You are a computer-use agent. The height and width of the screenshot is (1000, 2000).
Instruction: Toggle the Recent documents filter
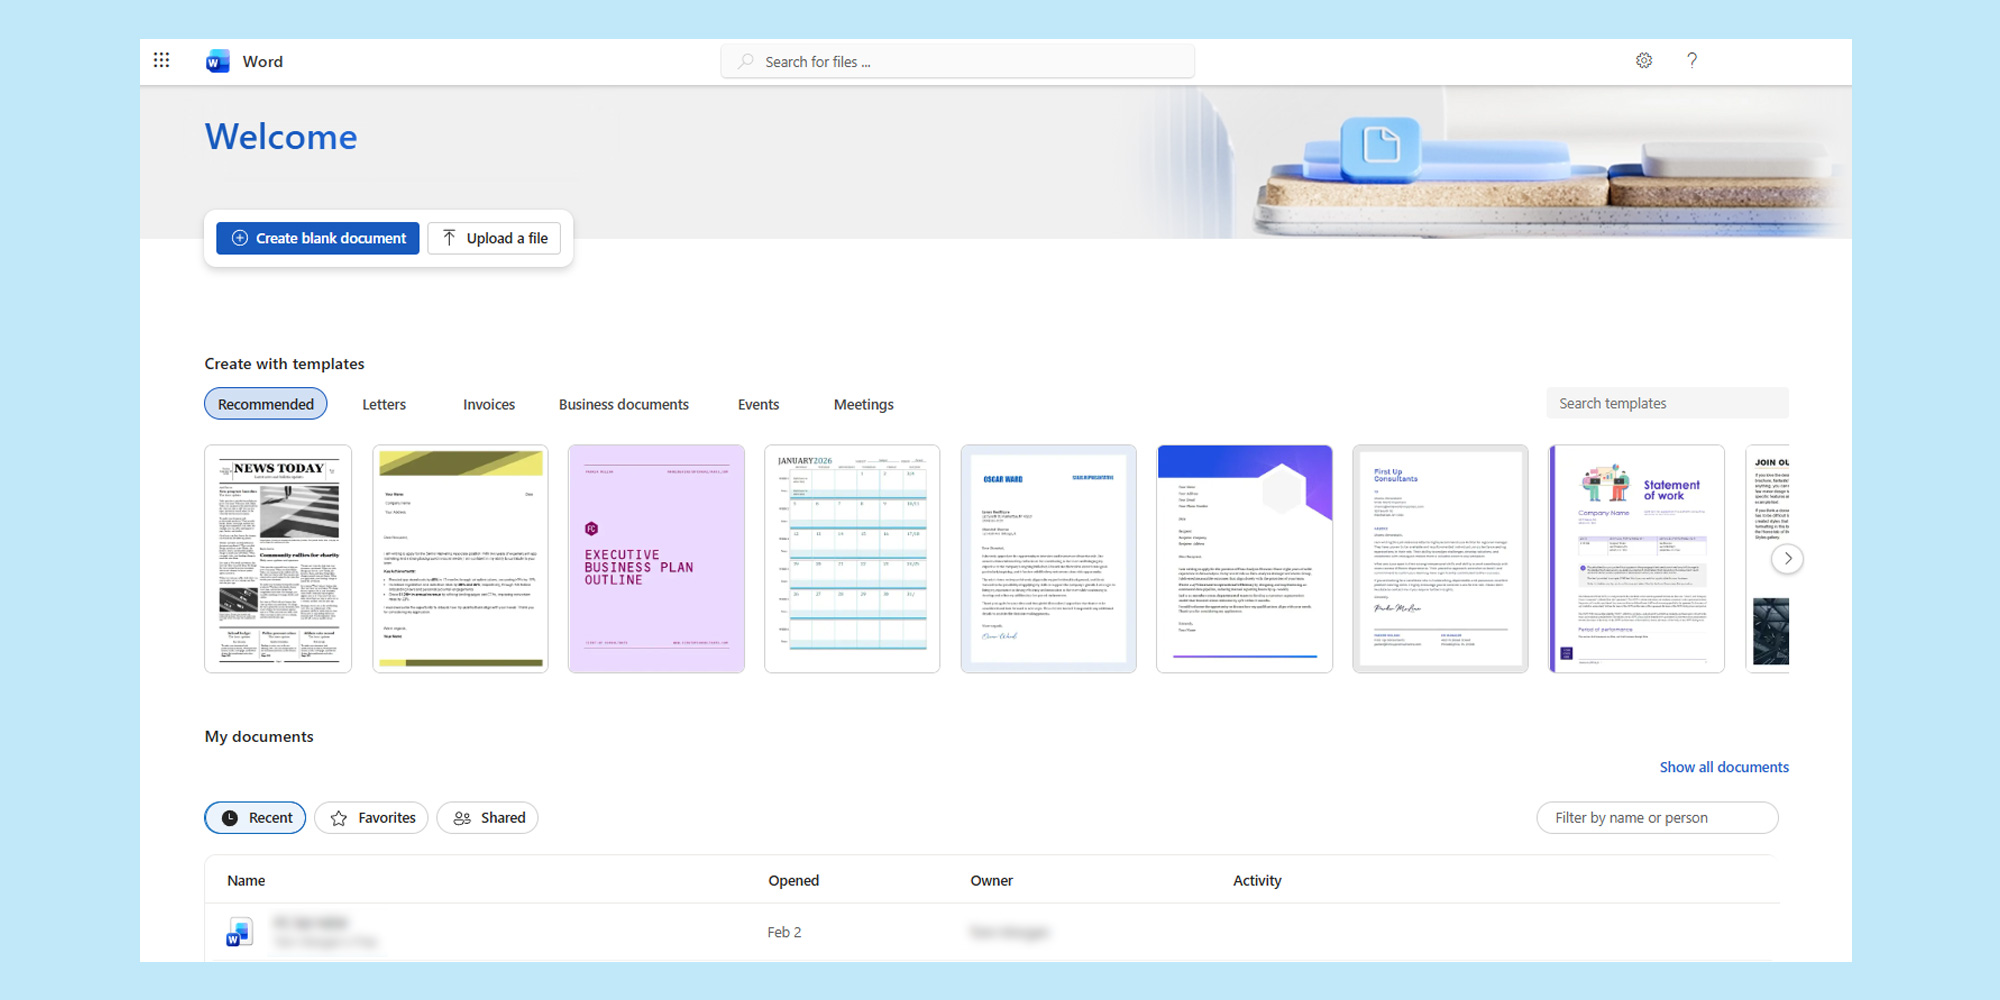(256, 818)
